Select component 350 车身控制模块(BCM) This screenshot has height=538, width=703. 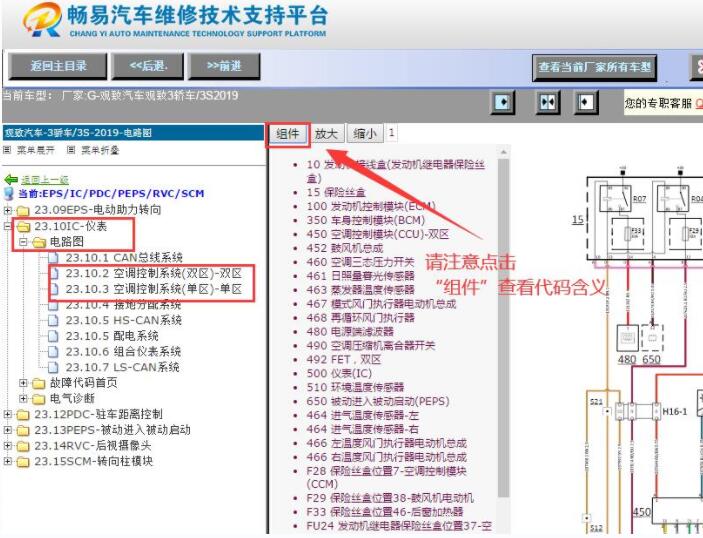point(366,220)
